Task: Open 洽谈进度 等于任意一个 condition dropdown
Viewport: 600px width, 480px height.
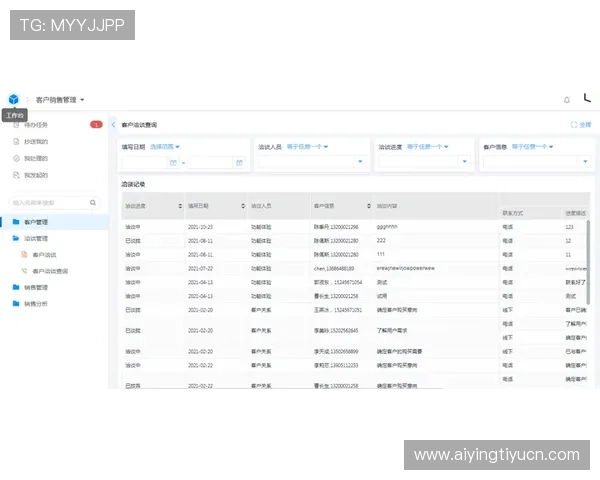Action: pyautogui.click(x=428, y=147)
